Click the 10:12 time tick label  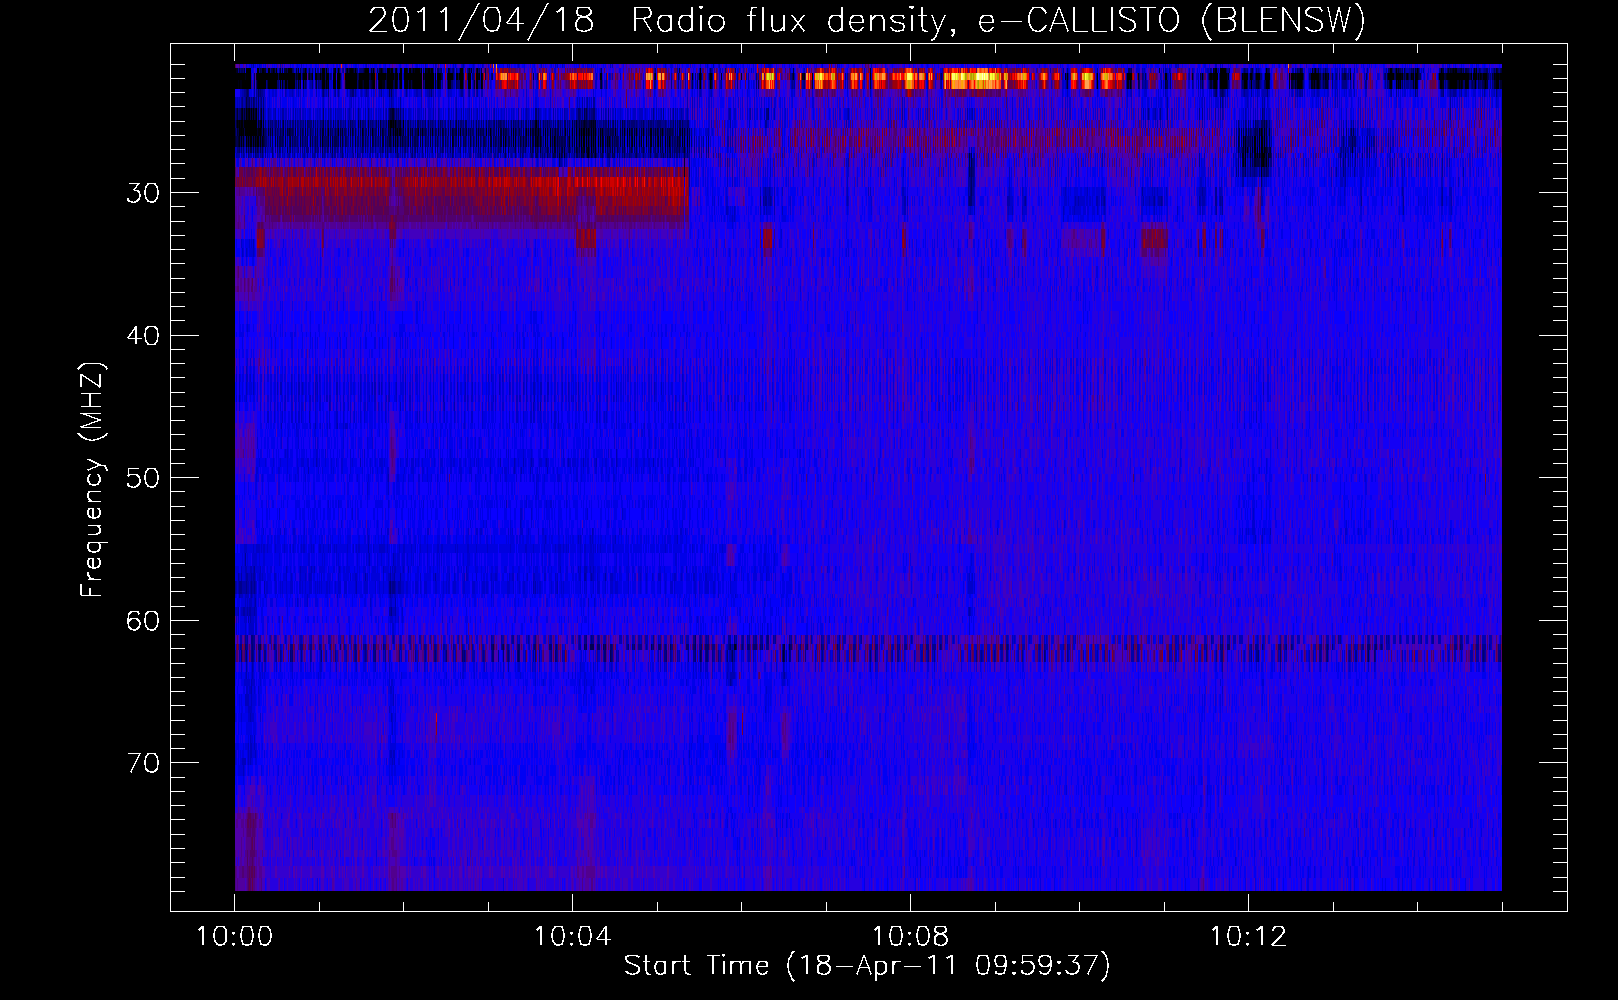1248,937
